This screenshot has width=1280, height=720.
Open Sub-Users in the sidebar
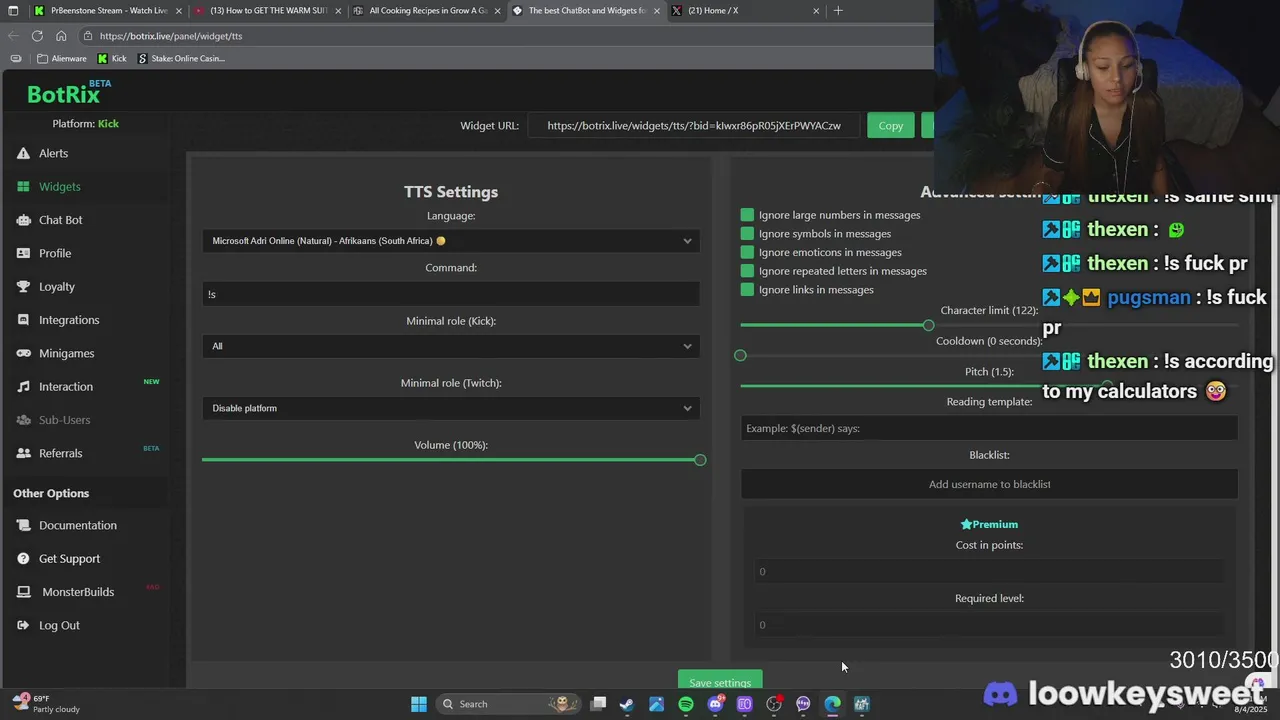(64, 420)
